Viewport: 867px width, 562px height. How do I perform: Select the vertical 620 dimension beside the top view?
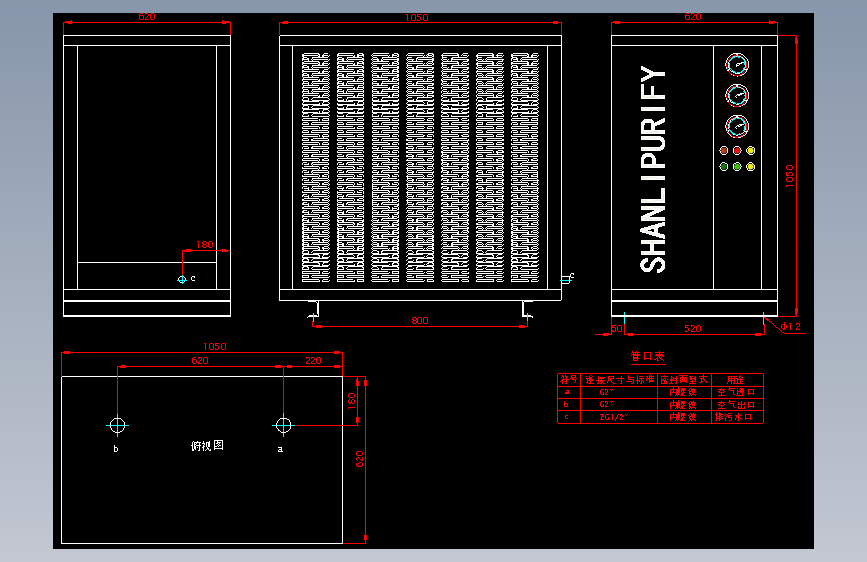pyautogui.click(x=359, y=460)
